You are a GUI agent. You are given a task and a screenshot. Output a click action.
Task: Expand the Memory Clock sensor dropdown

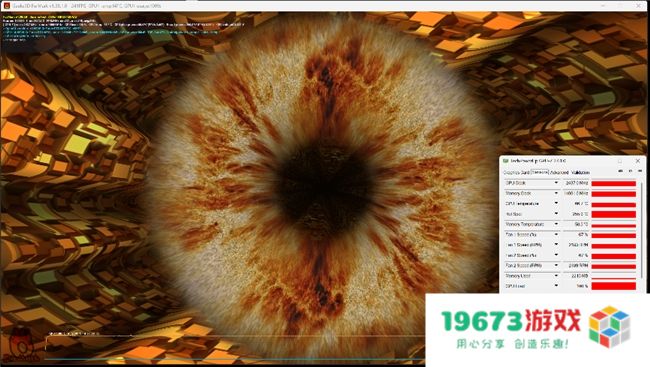click(556, 193)
